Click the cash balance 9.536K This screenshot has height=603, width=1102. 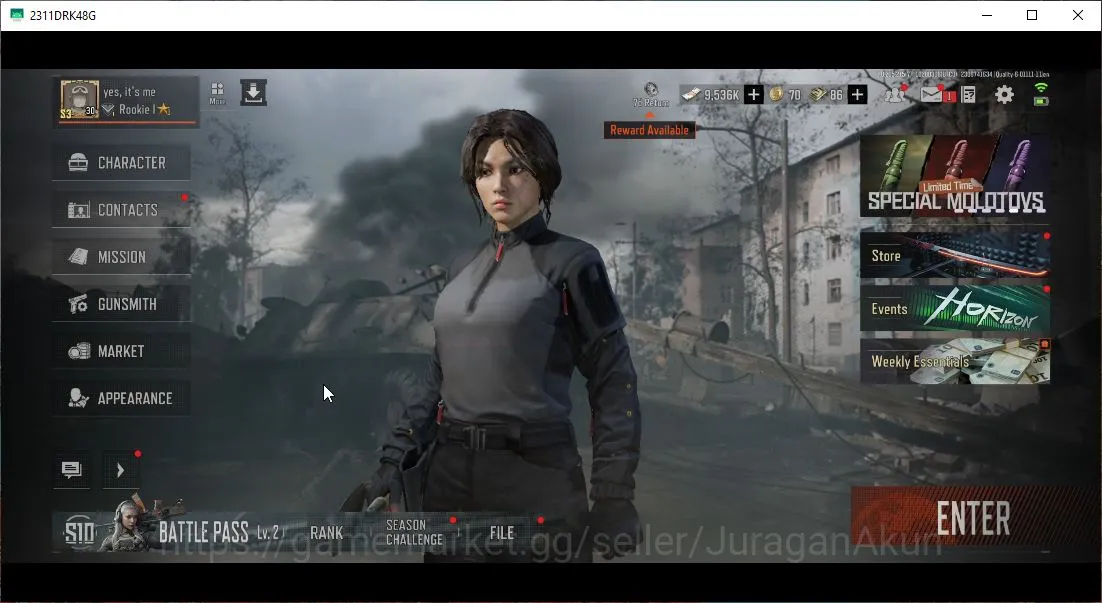point(711,94)
